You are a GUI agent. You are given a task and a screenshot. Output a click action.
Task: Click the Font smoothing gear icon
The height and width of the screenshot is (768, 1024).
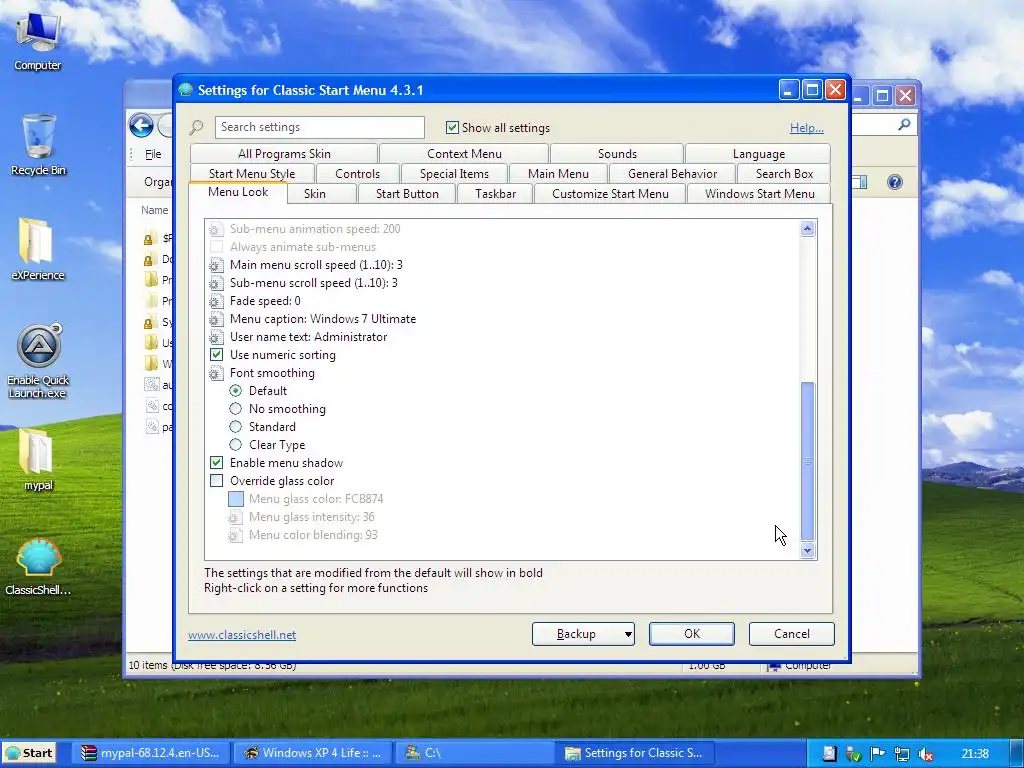click(x=216, y=373)
